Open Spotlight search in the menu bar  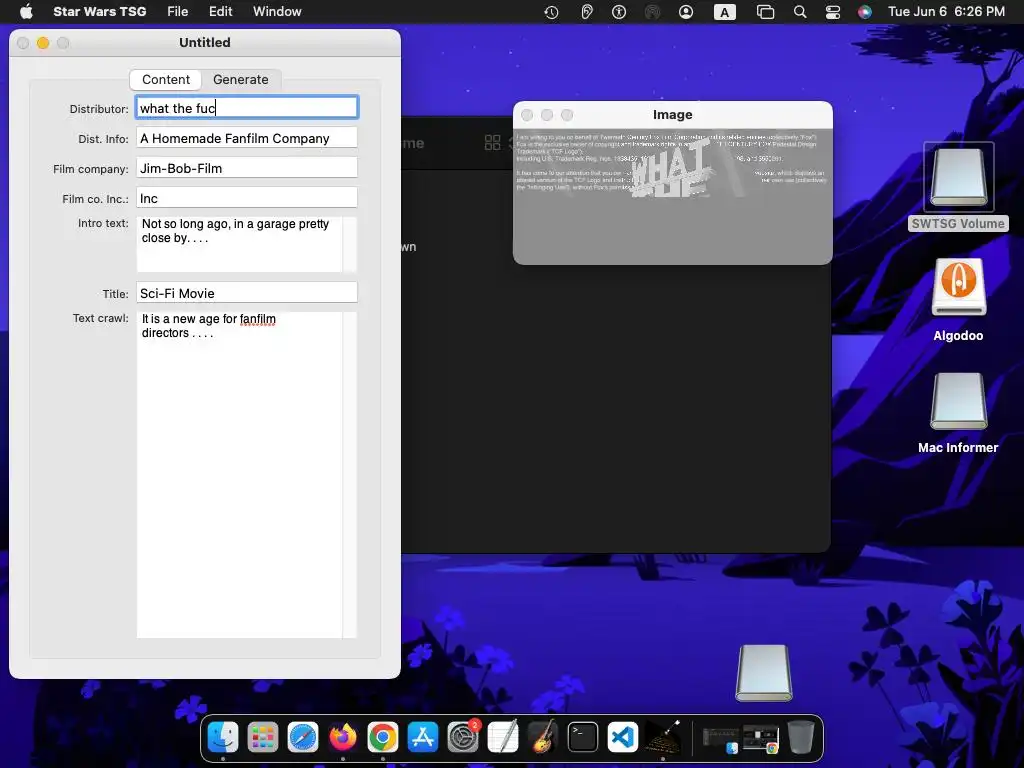tap(799, 12)
